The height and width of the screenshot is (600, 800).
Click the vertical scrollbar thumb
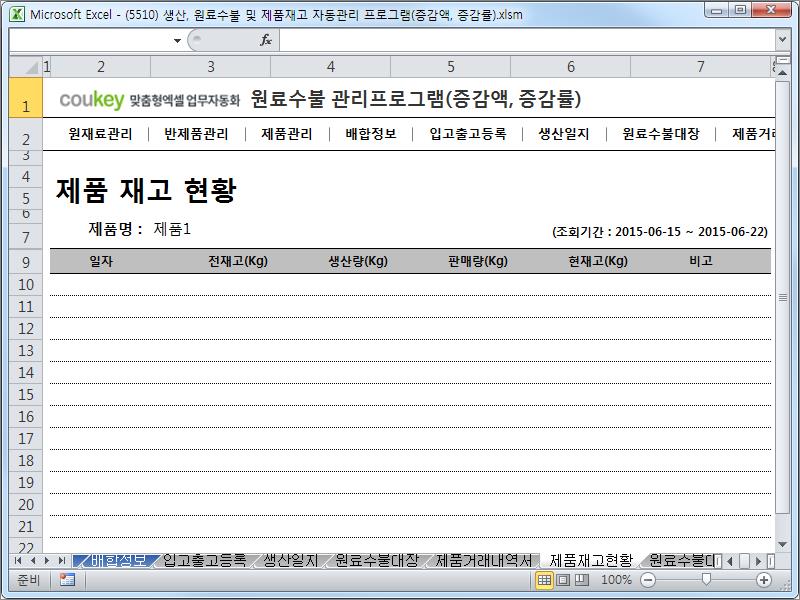point(782,297)
